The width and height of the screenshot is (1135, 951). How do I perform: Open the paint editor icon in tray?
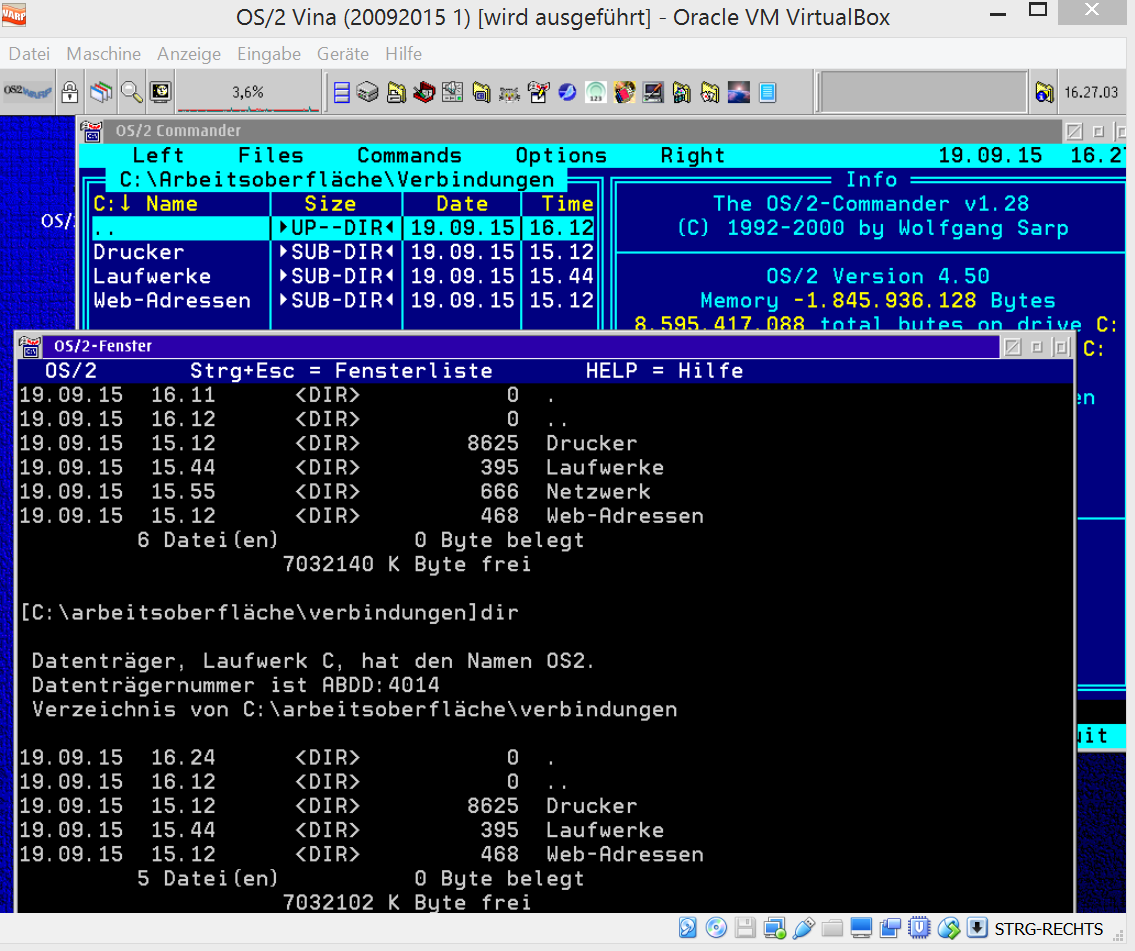point(539,93)
